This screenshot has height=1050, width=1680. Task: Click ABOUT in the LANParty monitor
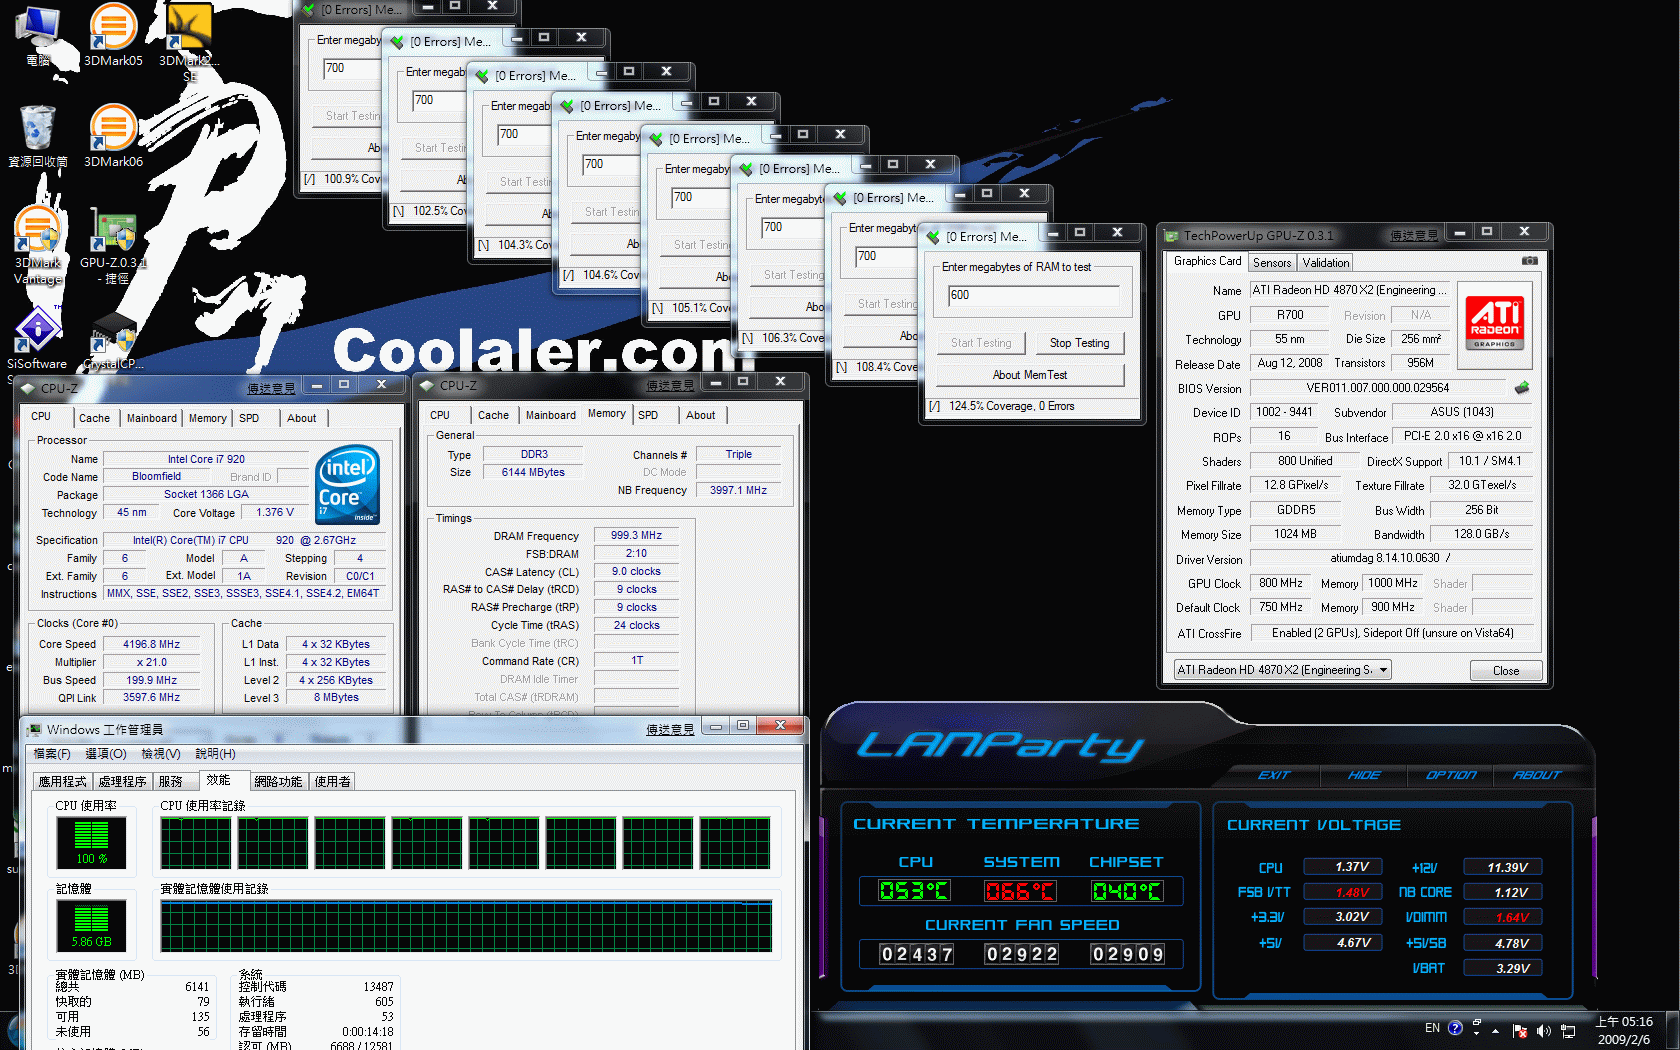coord(1537,775)
